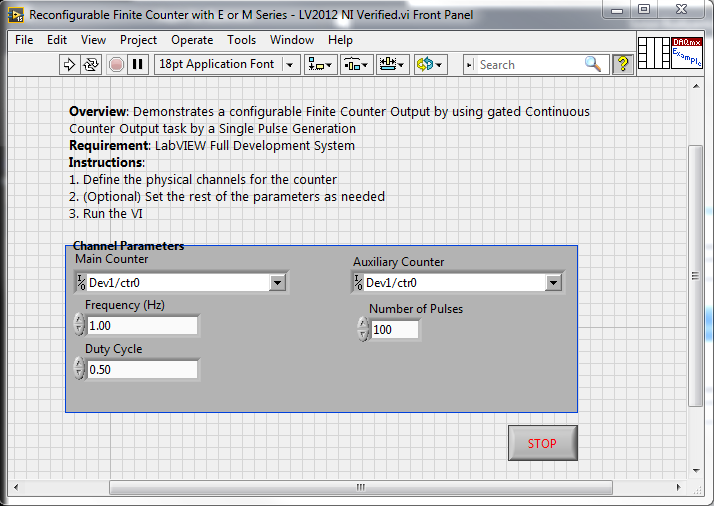
Task: Click the DAQmx Example VI icon
Action: (x=687, y=53)
